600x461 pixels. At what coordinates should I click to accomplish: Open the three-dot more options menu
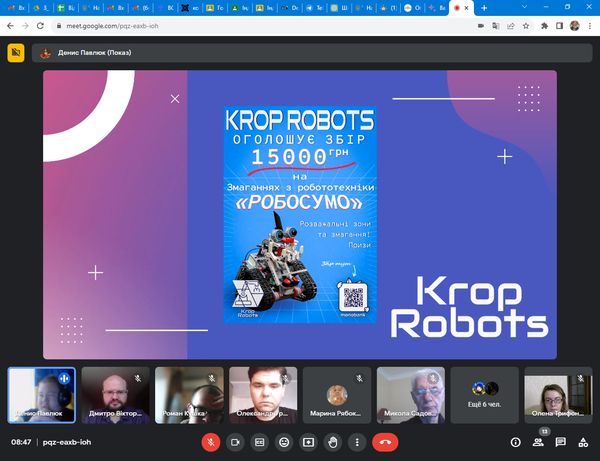click(357, 441)
